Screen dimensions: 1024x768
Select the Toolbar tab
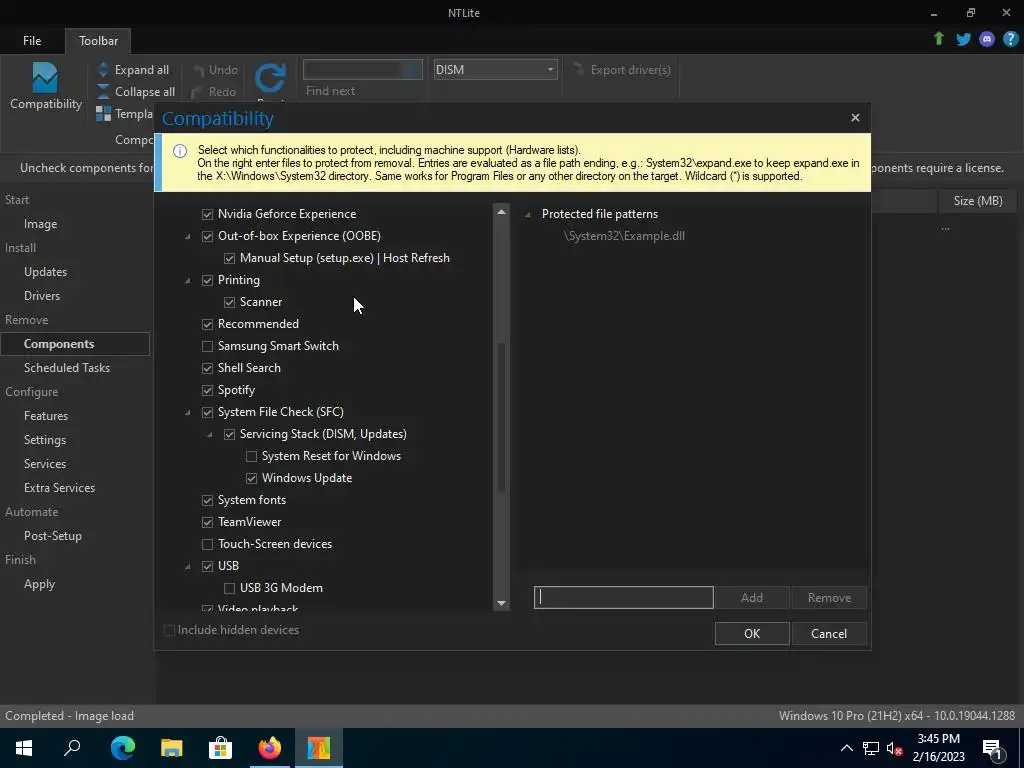(x=99, y=40)
